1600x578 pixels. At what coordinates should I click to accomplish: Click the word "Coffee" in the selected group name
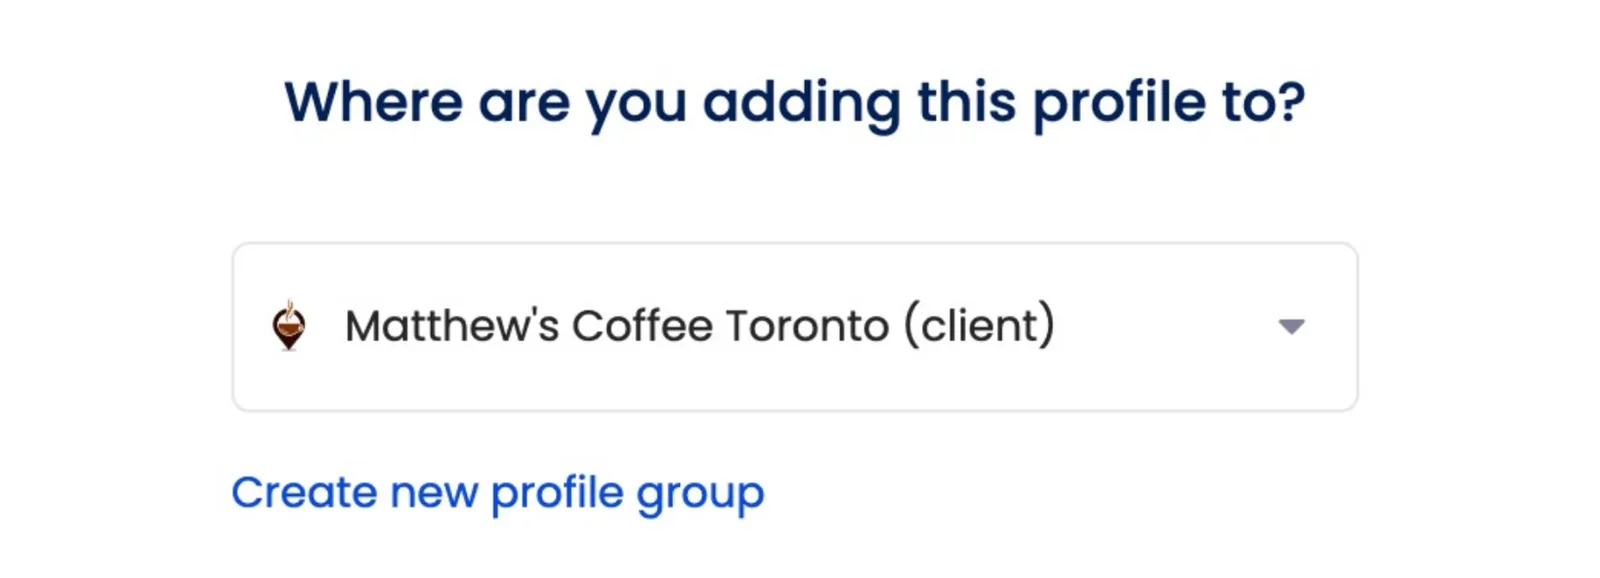point(642,326)
